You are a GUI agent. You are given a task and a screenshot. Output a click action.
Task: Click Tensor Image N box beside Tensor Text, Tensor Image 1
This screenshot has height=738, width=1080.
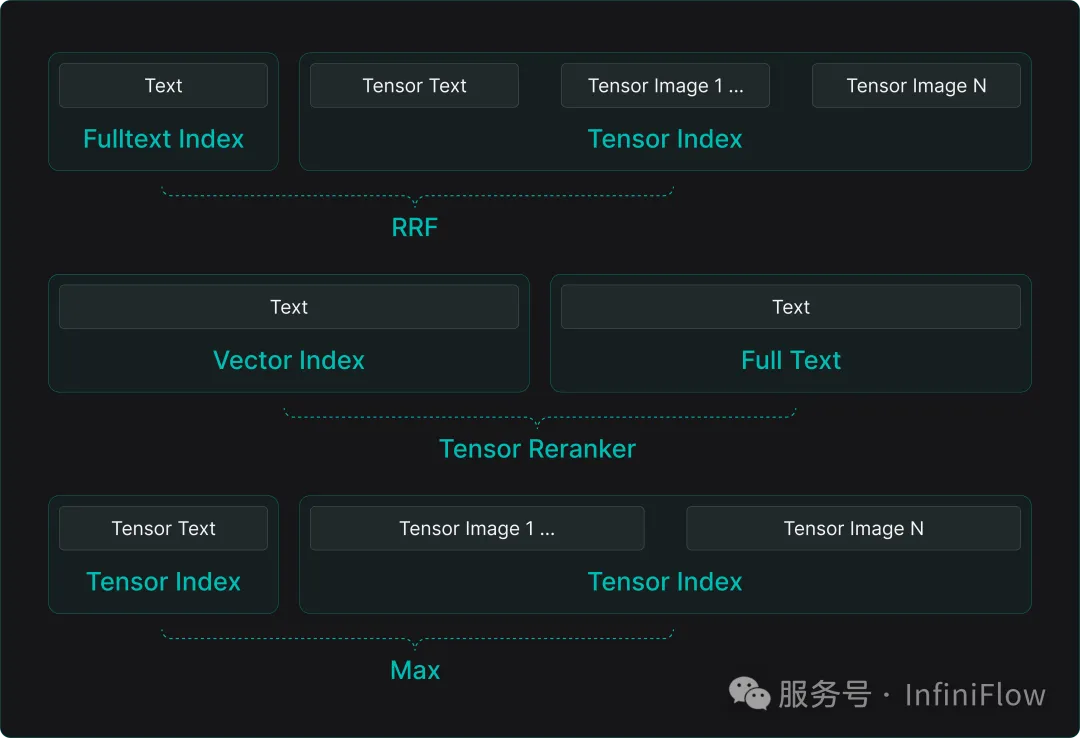[916, 85]
